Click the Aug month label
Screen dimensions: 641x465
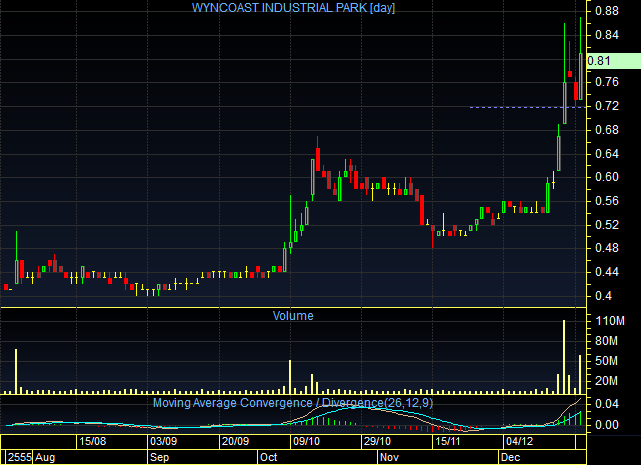coord(45,457)
